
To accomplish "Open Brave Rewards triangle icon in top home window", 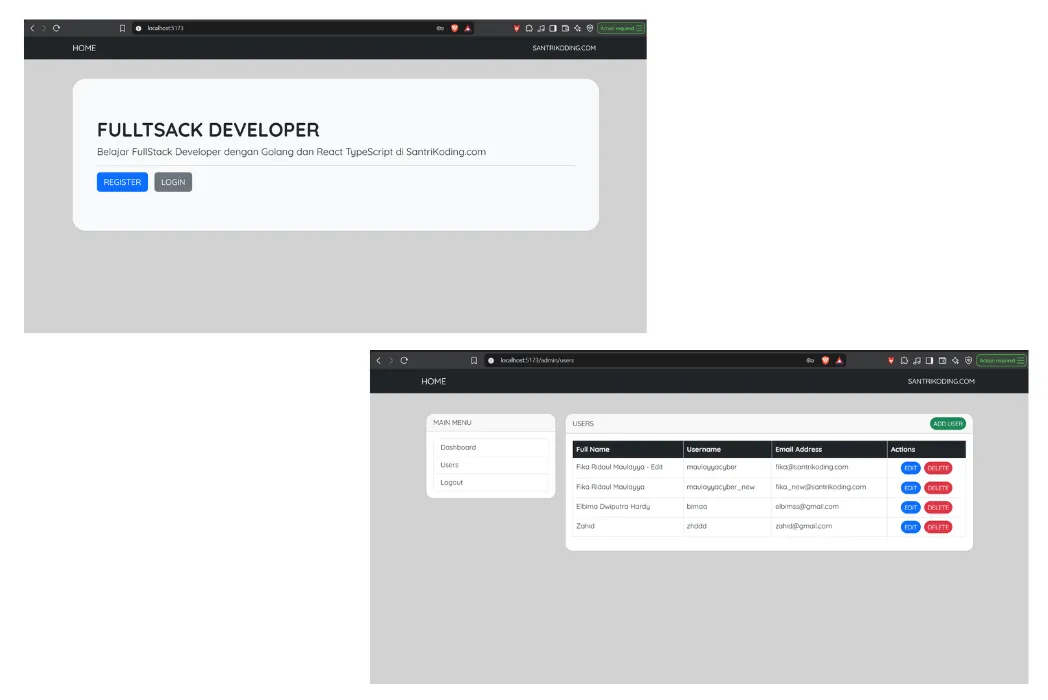I will point(467,28).
